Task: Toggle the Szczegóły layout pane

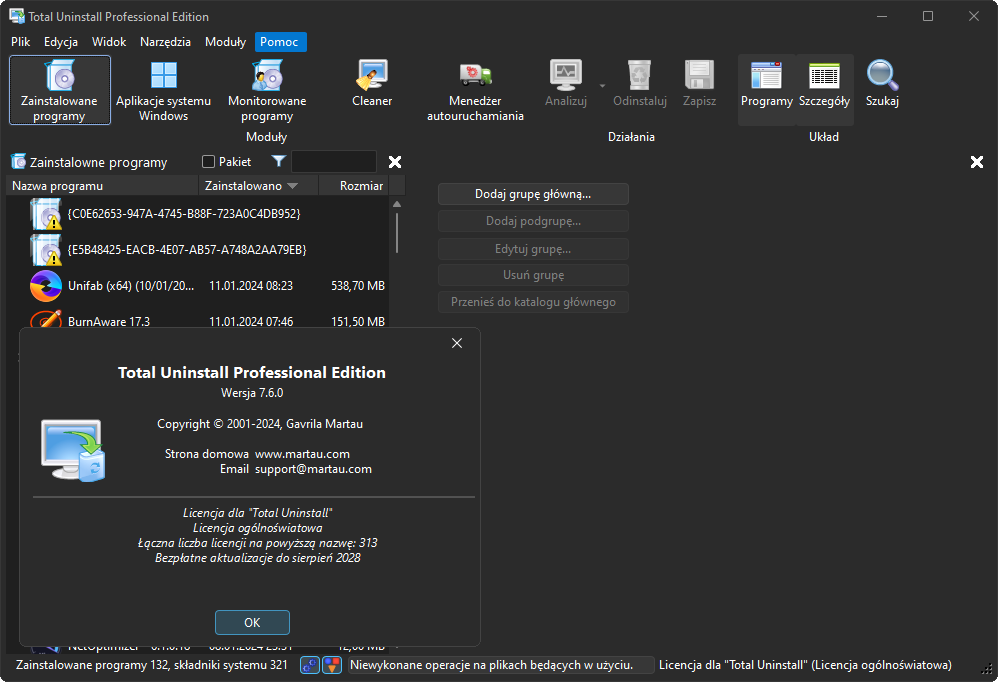Action: click(824, 90)
